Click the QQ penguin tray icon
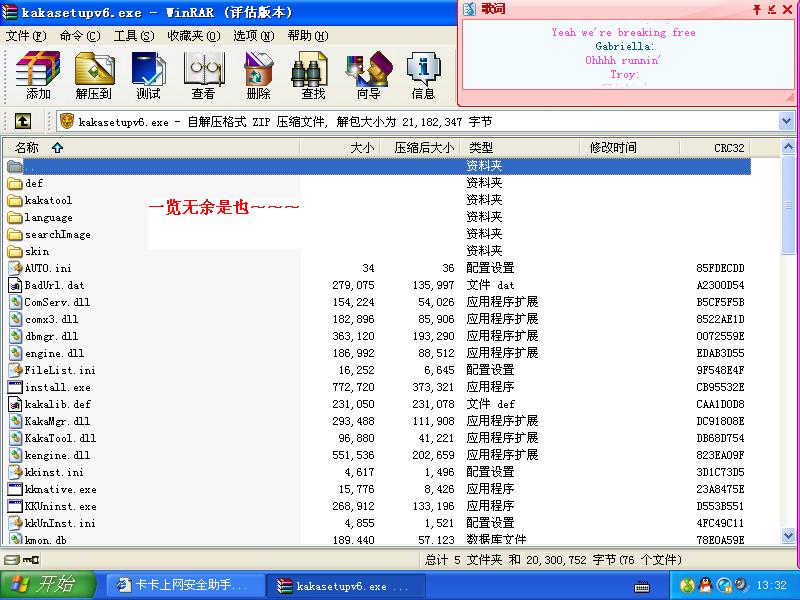Viewport: 800px width, 600px height. point(705,585)
